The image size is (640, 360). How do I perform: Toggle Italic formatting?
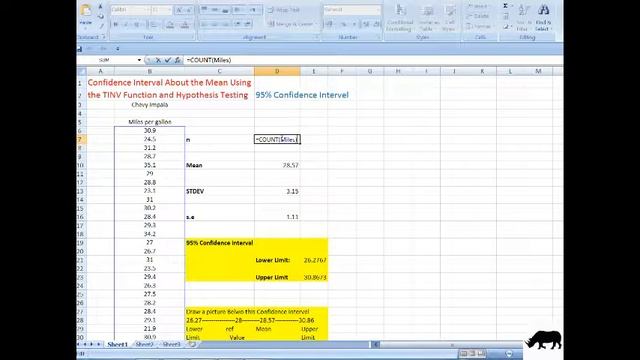(x=126, y=25)
